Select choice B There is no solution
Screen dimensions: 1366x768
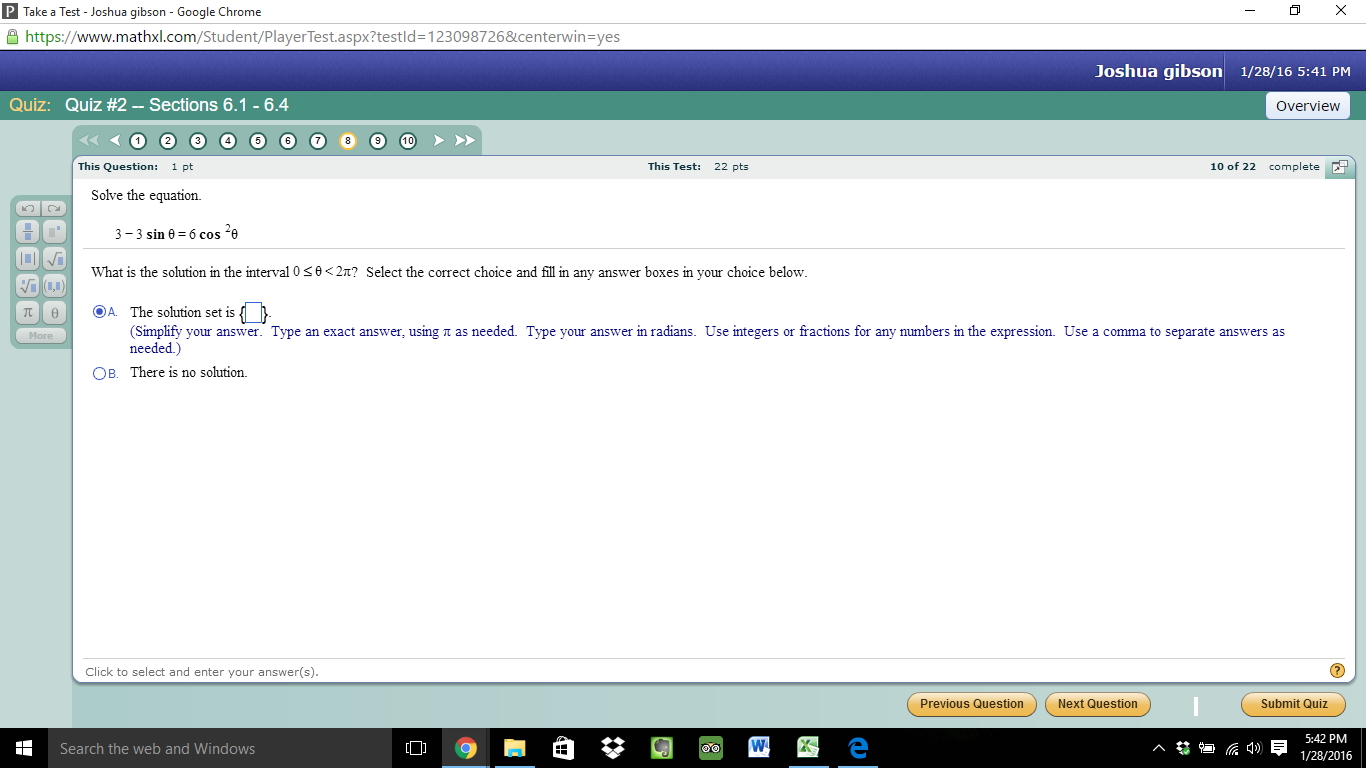[x=100, y=372]
